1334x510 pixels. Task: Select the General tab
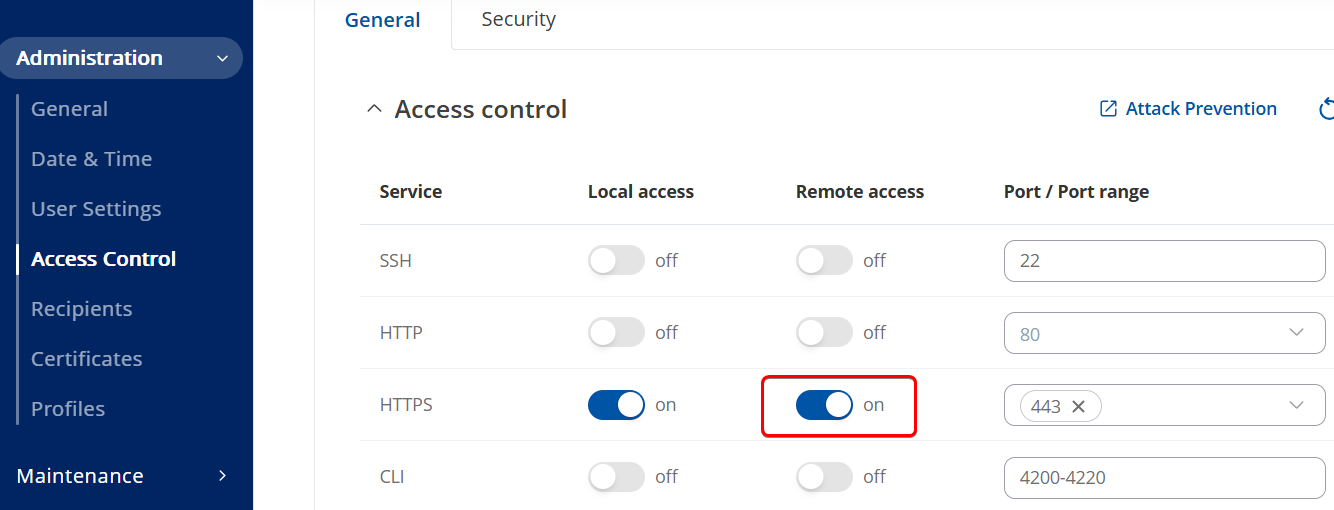click(x=383, y=21)
